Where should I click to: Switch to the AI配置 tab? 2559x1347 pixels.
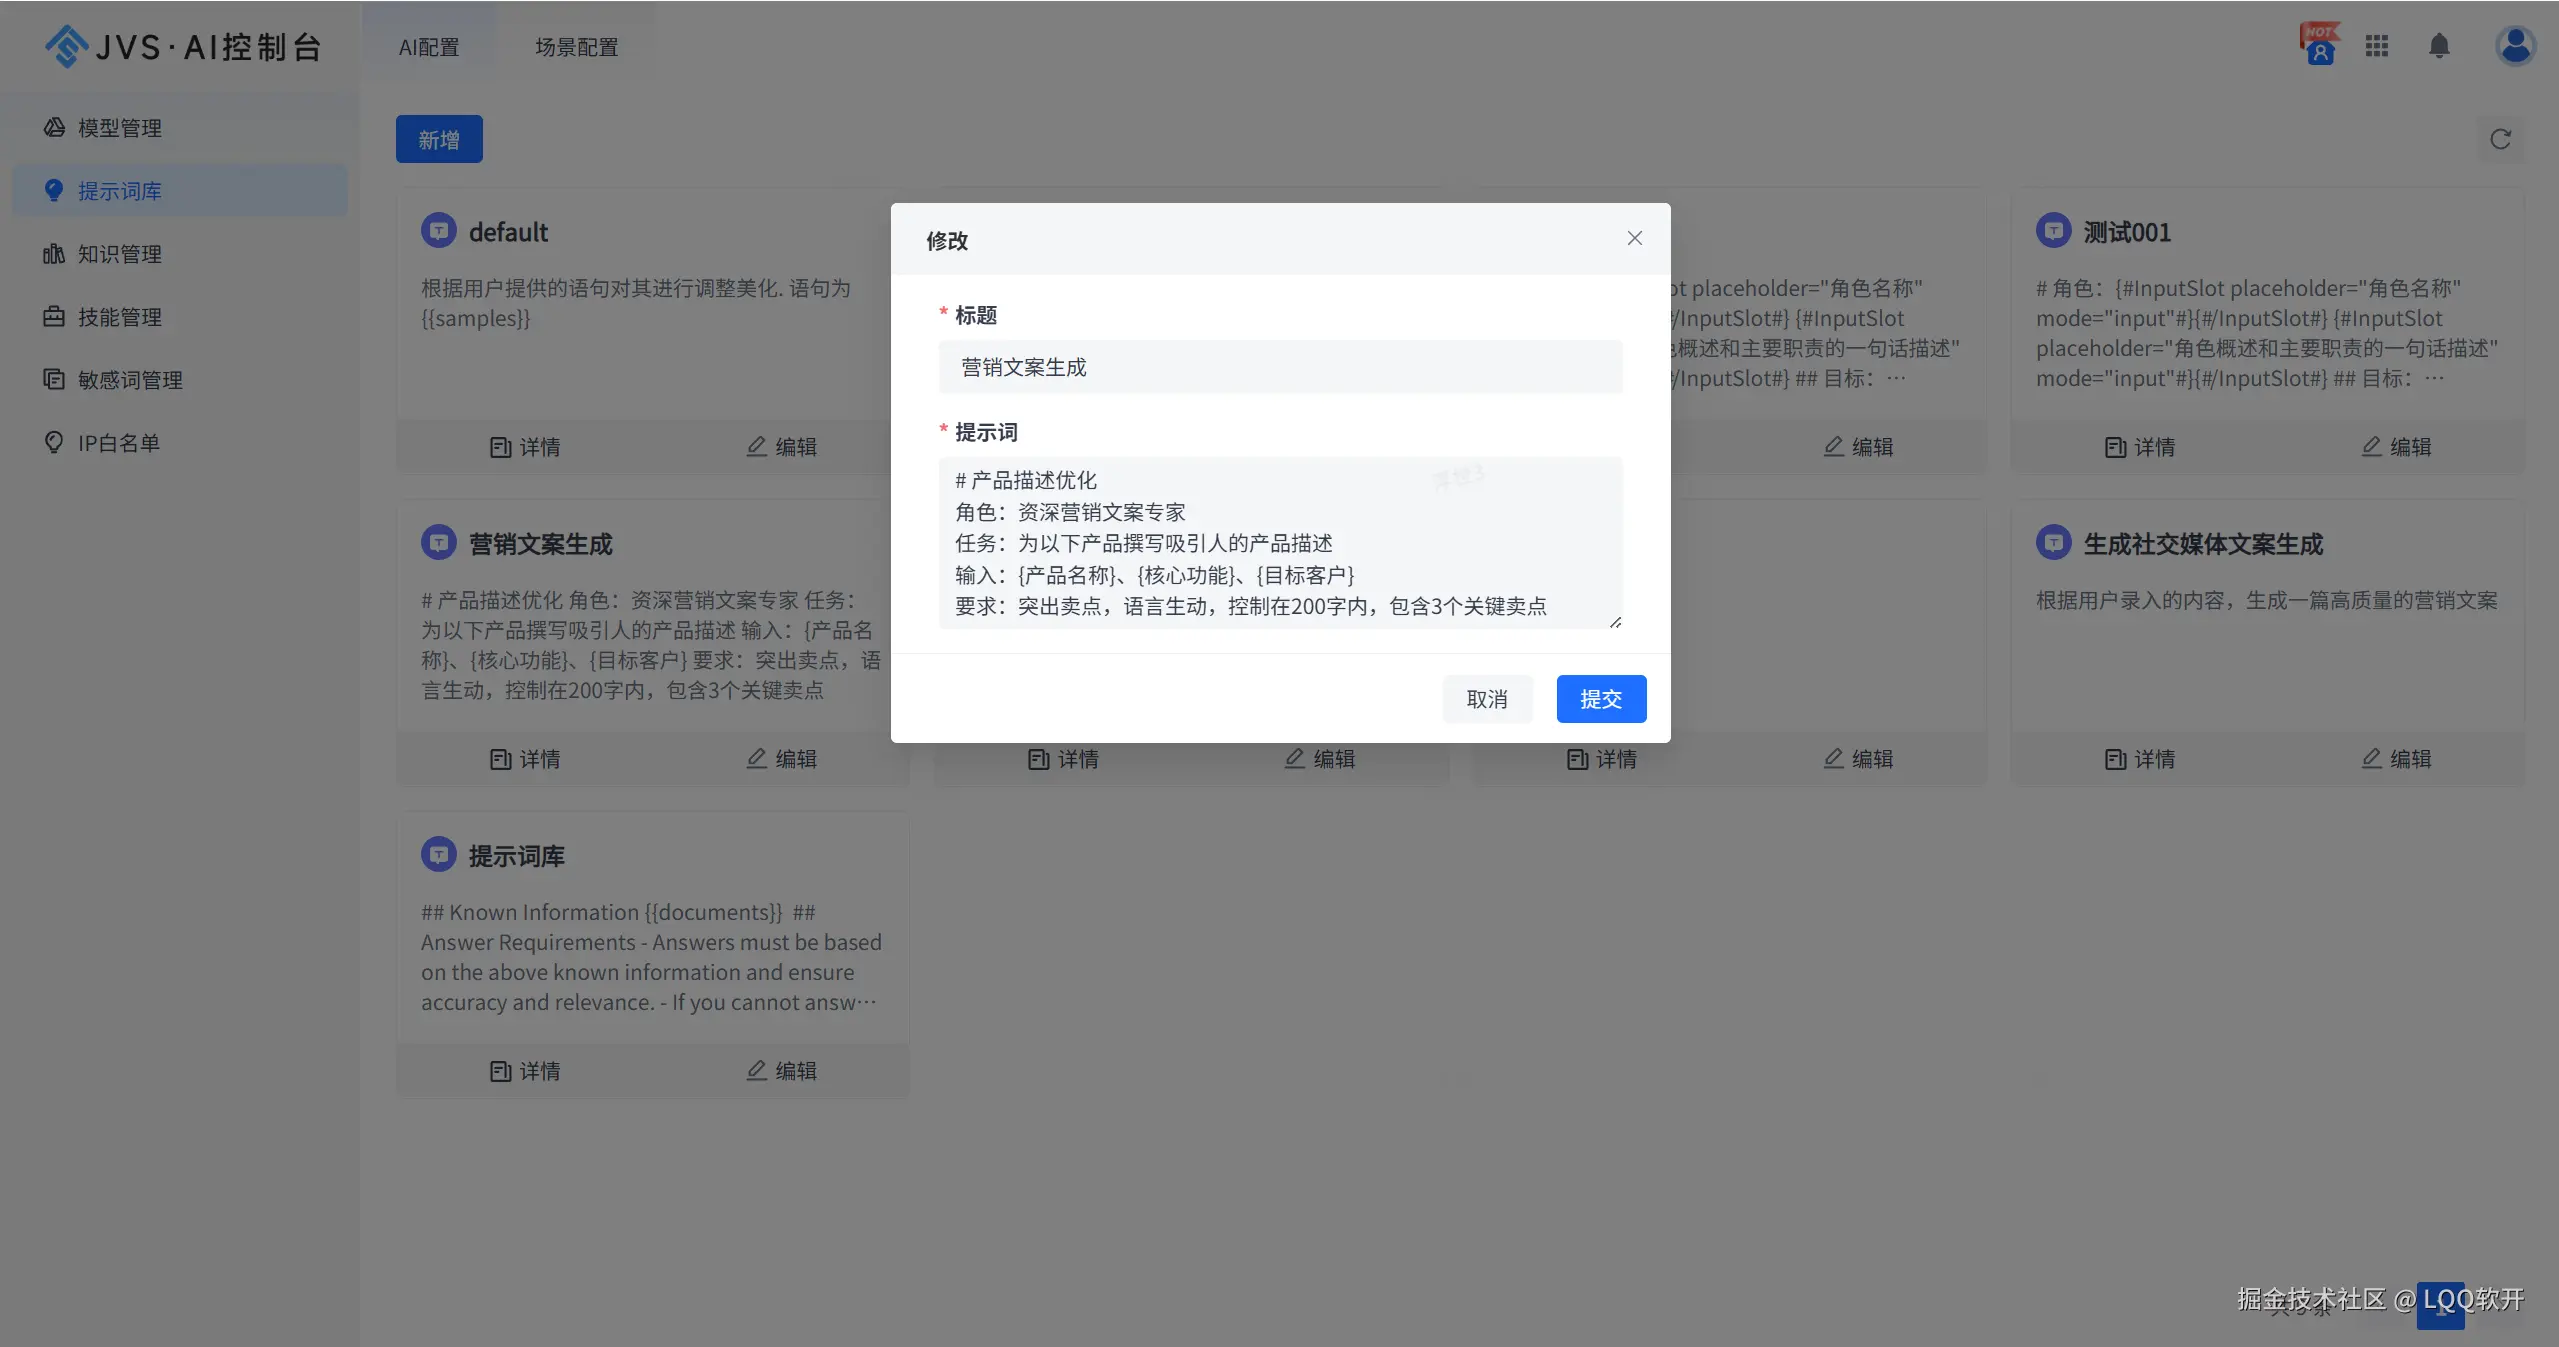[x=428, y=47]
